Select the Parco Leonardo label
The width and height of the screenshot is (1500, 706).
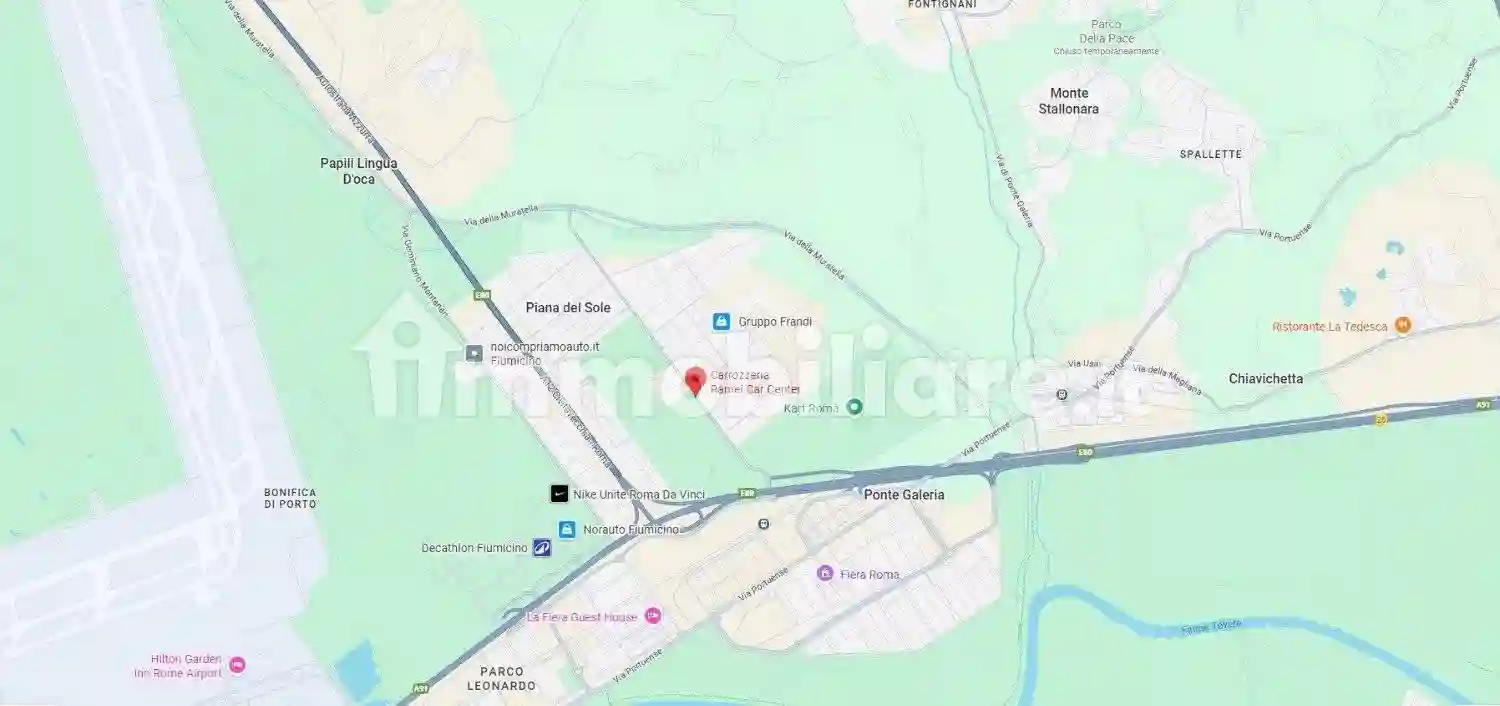click(x=507, y=678)
